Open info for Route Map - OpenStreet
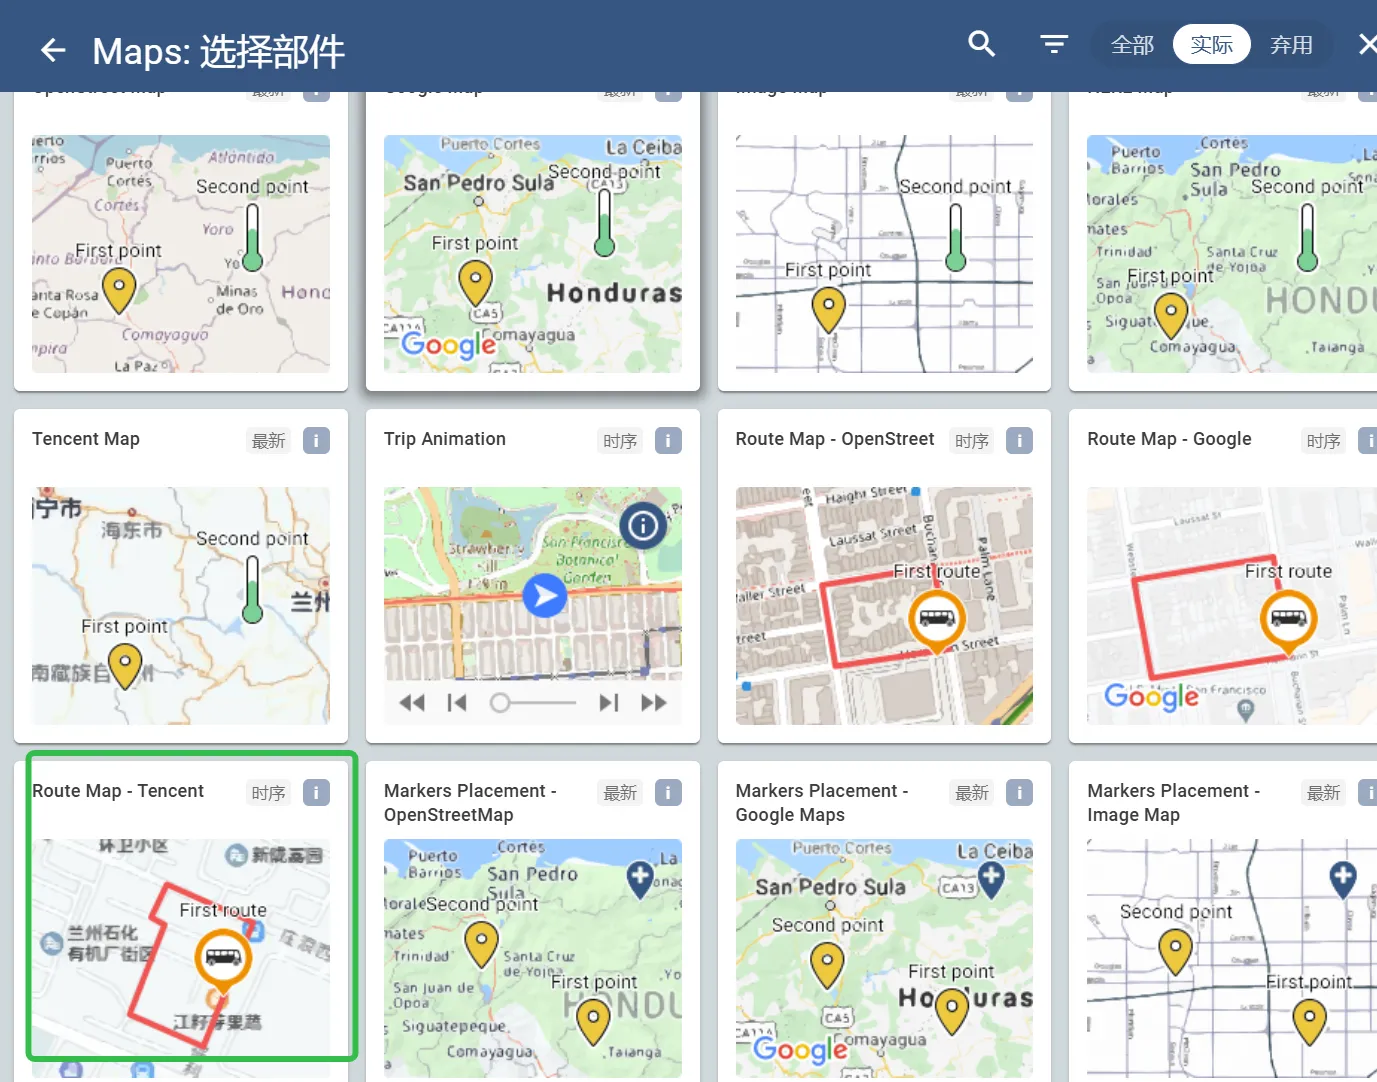The width and height of the screenshot is (1377, 1082). (1019, 440)
